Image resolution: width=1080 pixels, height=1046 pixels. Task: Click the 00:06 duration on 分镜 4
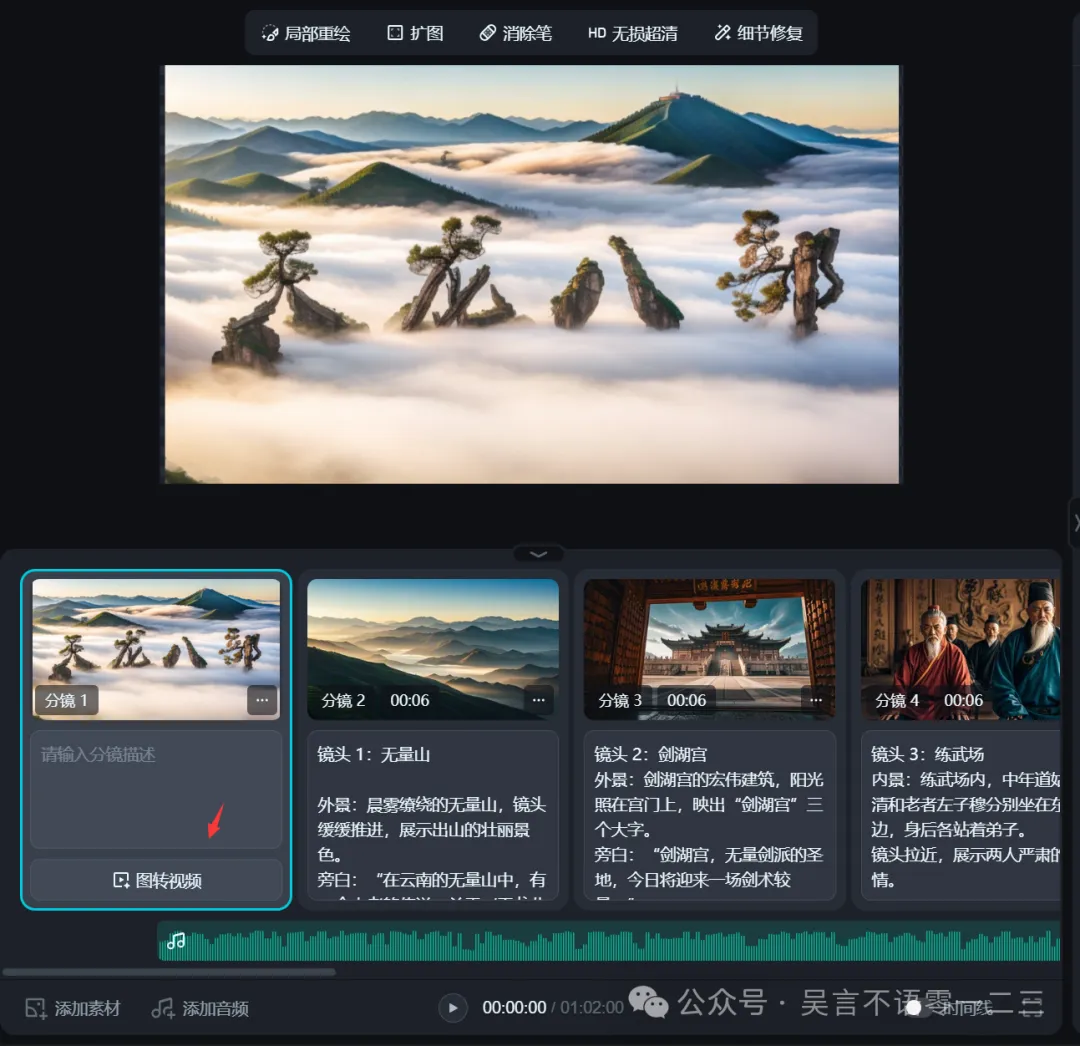(963, 700)
